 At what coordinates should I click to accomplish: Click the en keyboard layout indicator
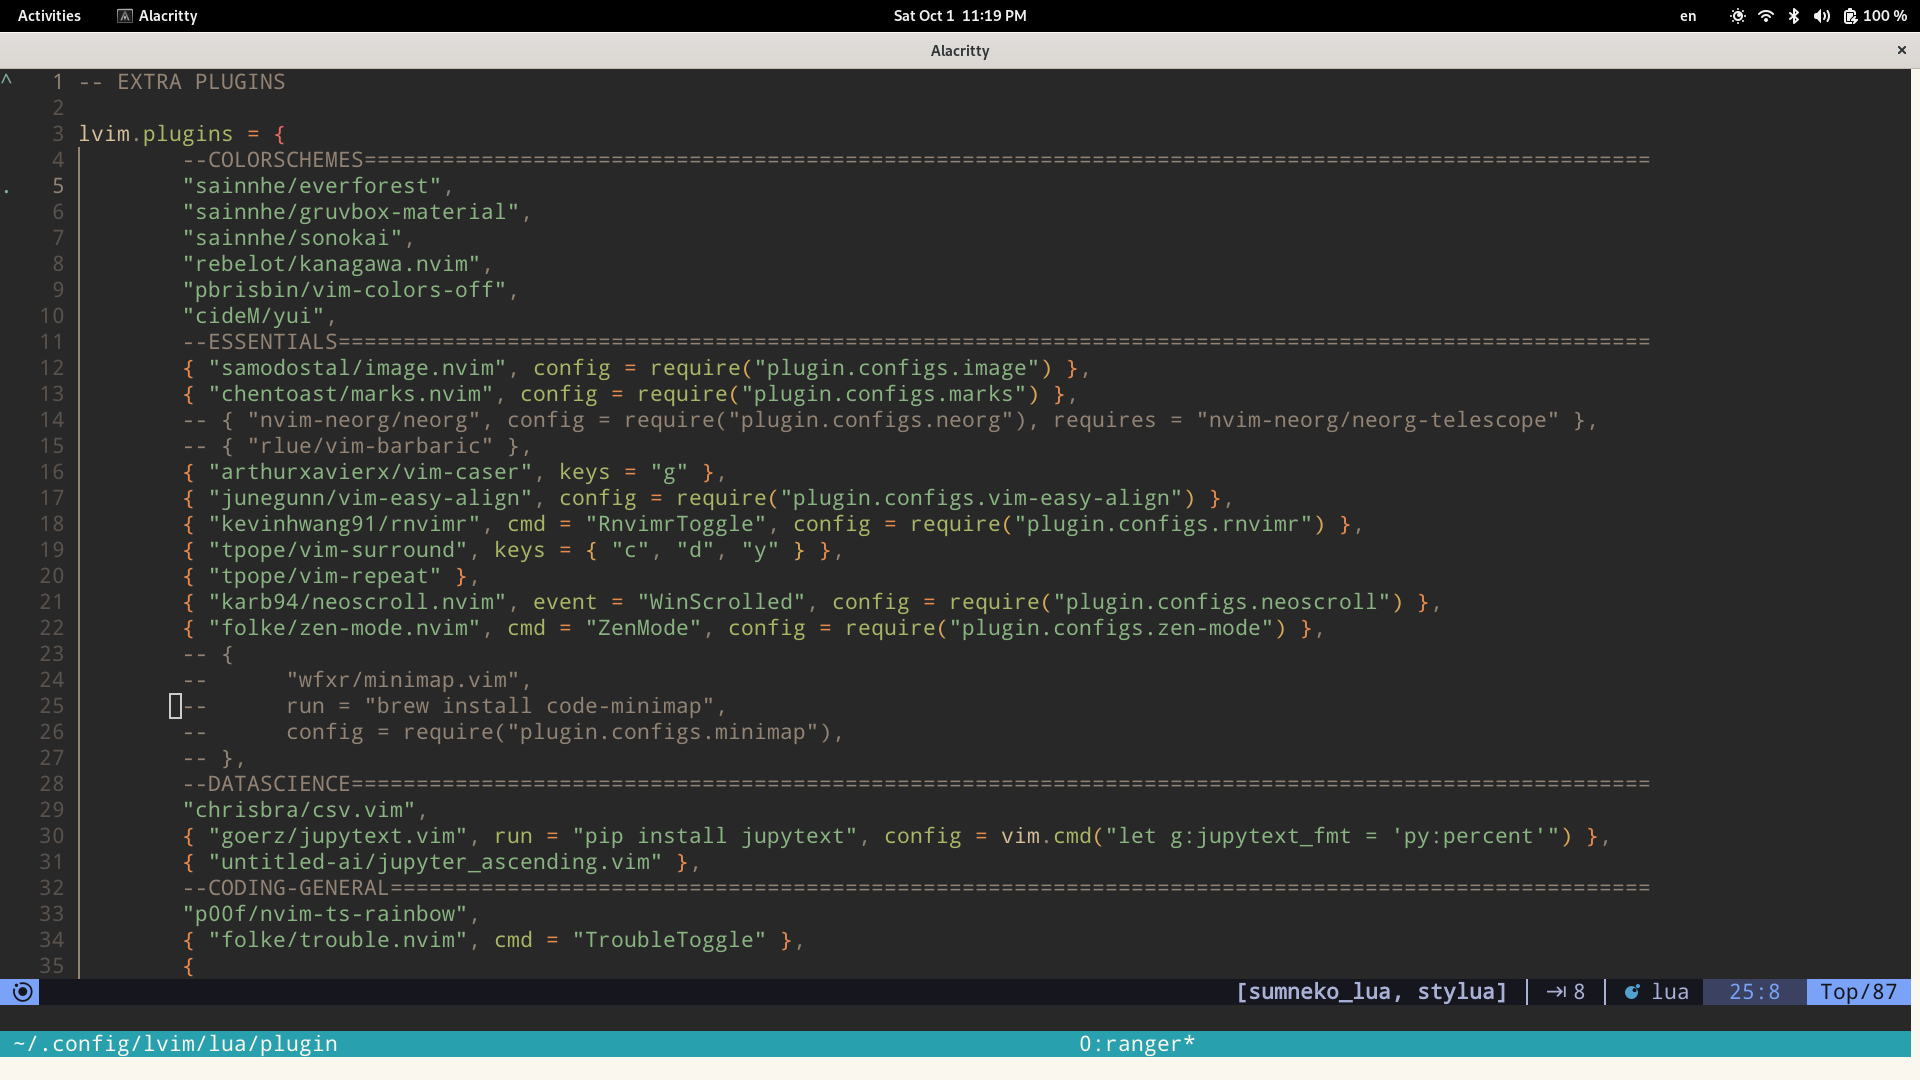[x=1688, y=16]
